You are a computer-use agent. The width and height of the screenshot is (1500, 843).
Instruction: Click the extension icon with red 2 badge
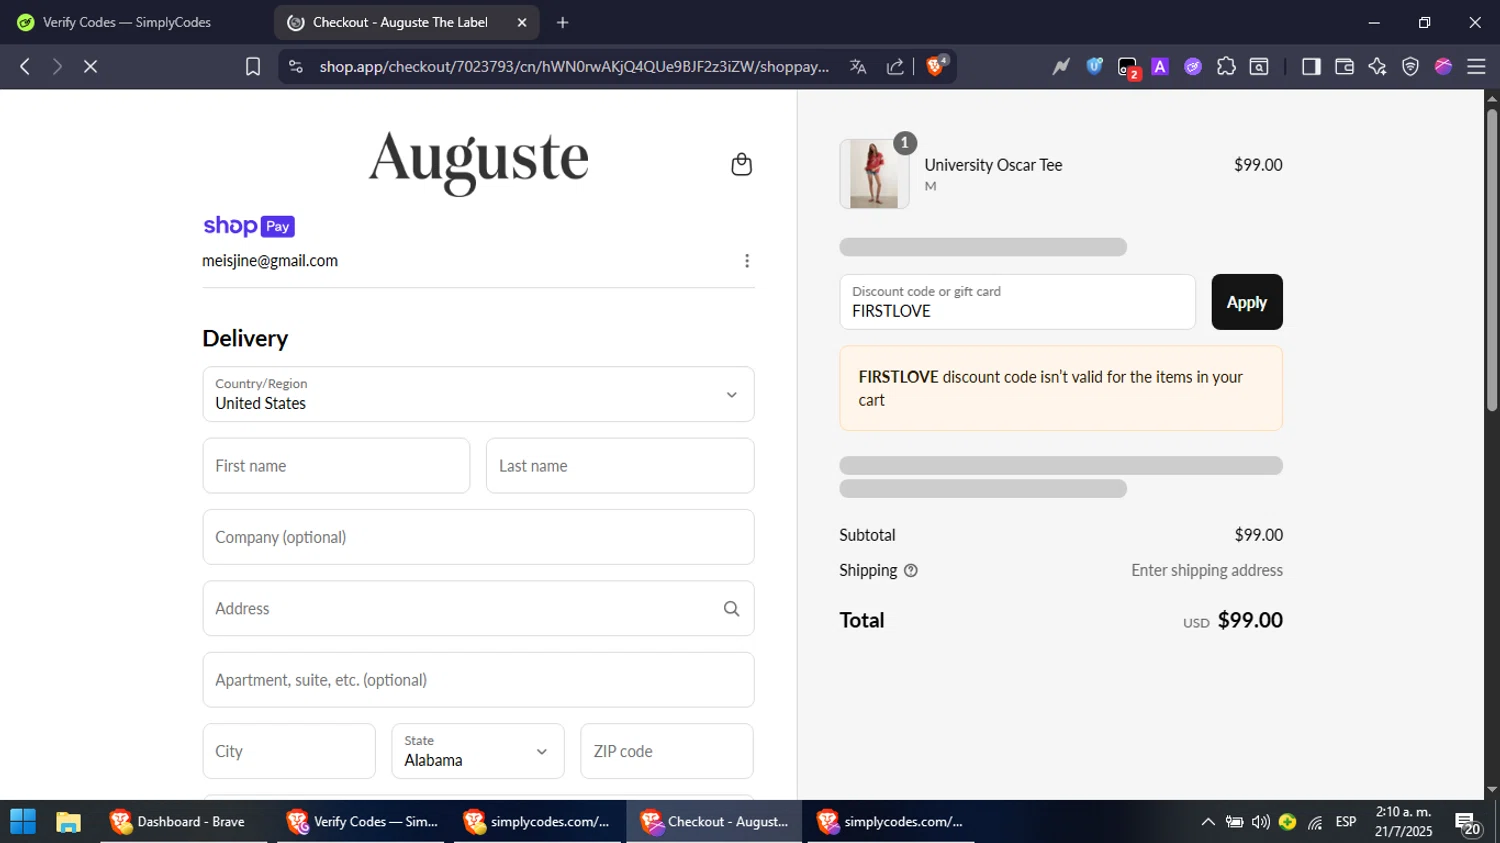coord(1128,68)
